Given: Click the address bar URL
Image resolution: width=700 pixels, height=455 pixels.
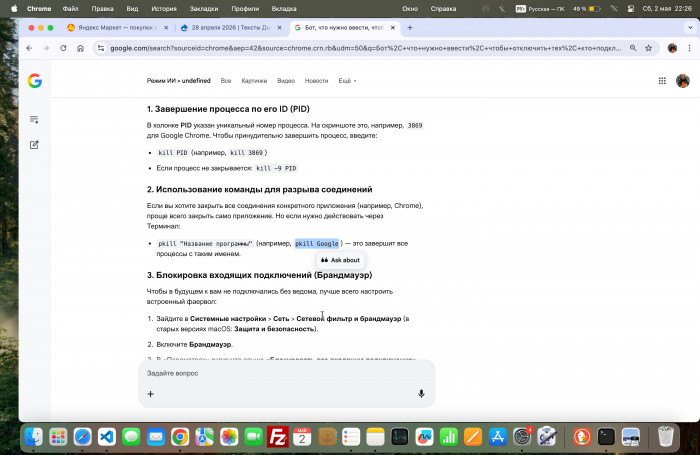Looking at the screenshot, I should coord(365,48).
